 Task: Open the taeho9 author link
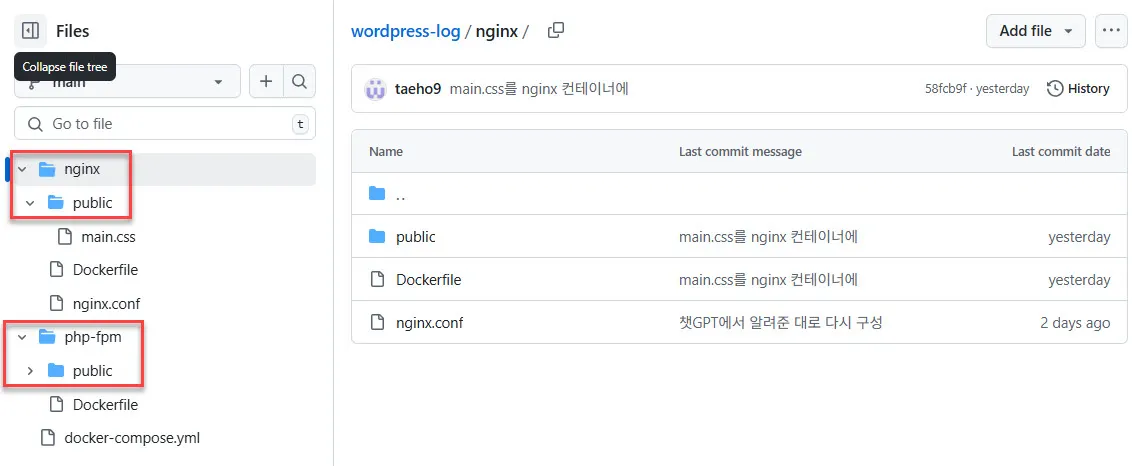coord(418,89)
